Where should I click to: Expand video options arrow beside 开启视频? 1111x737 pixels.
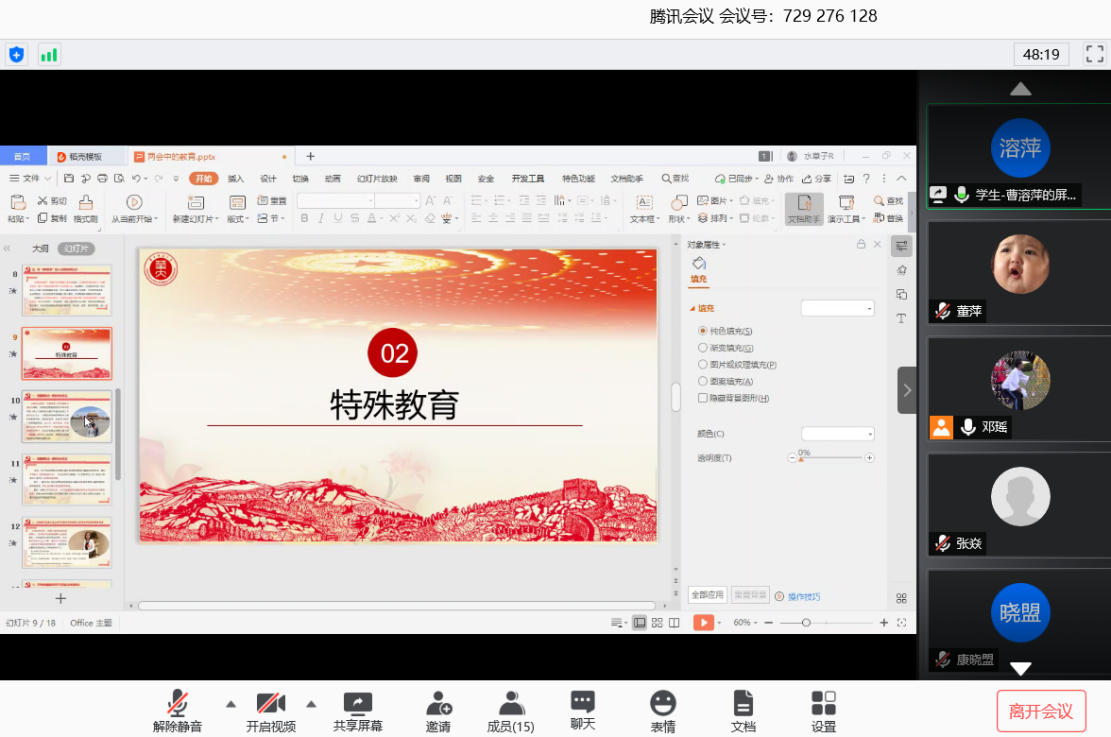click(311, 703)
